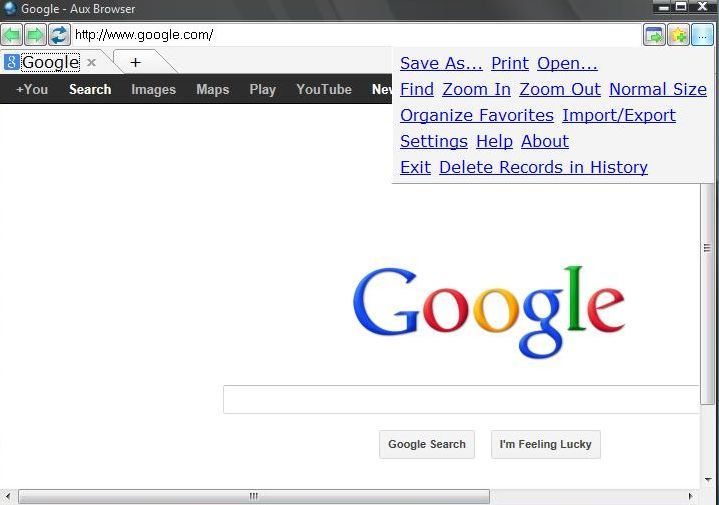Toggle the ellipsis tools menu button
The image size is (719, 505).
click(702, 35)
